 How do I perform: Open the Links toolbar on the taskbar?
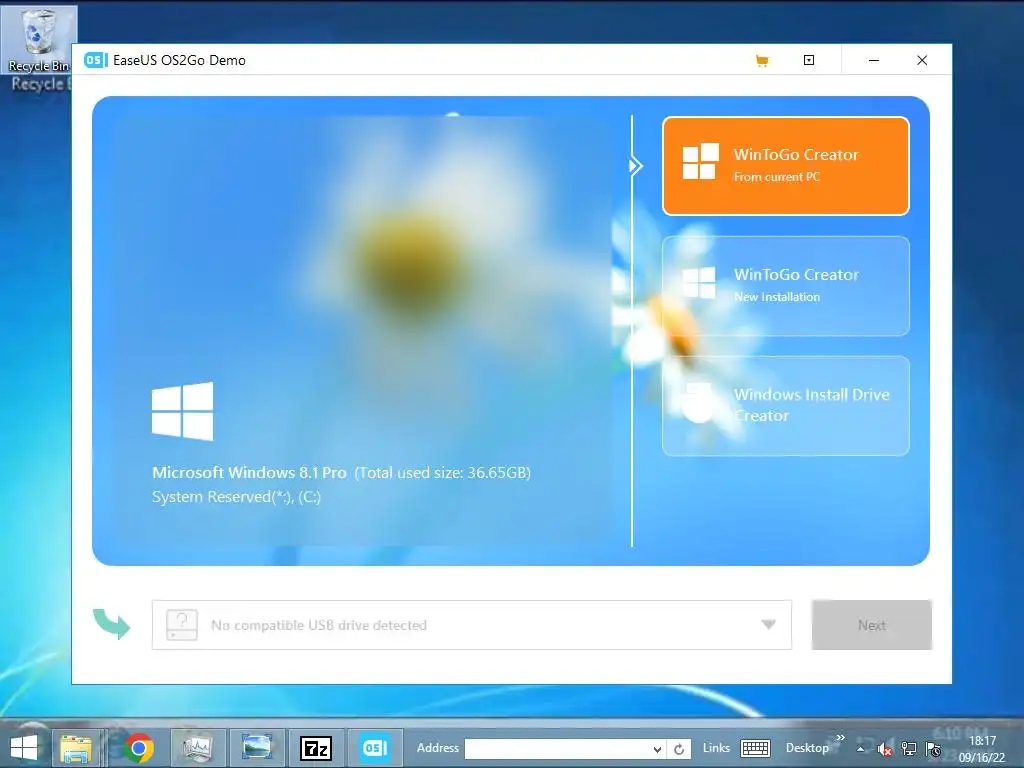pos(716,748)
